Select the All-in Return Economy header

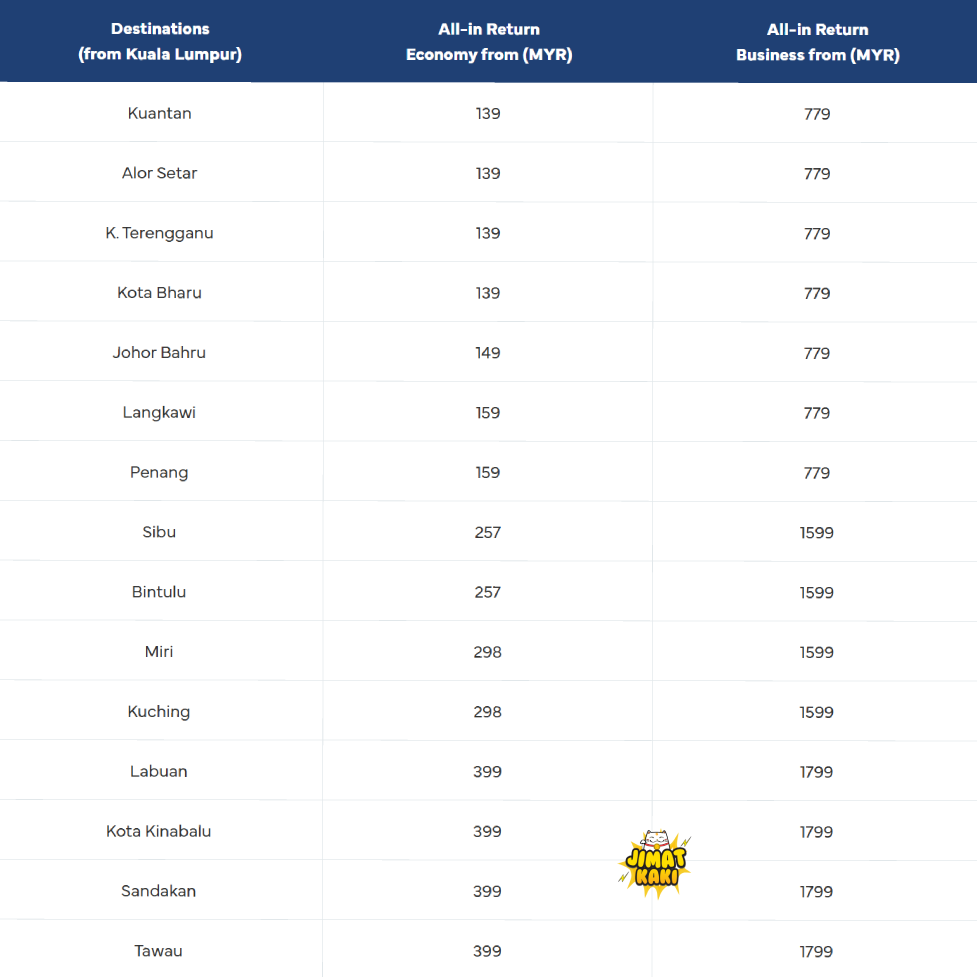(x=488, y=42)
